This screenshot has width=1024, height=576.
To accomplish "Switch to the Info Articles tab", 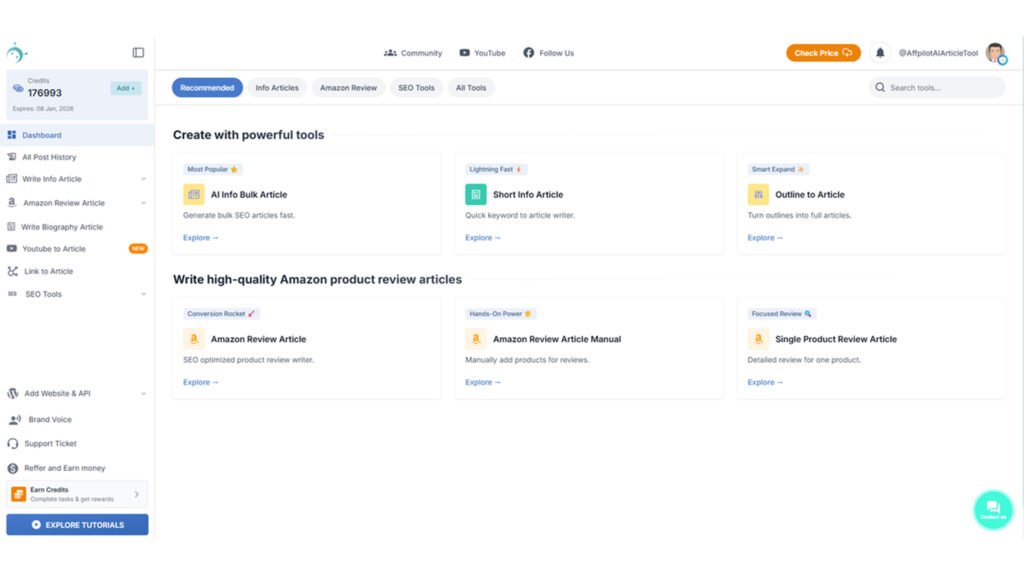I will pyautogui.click(x=277, y=88).
